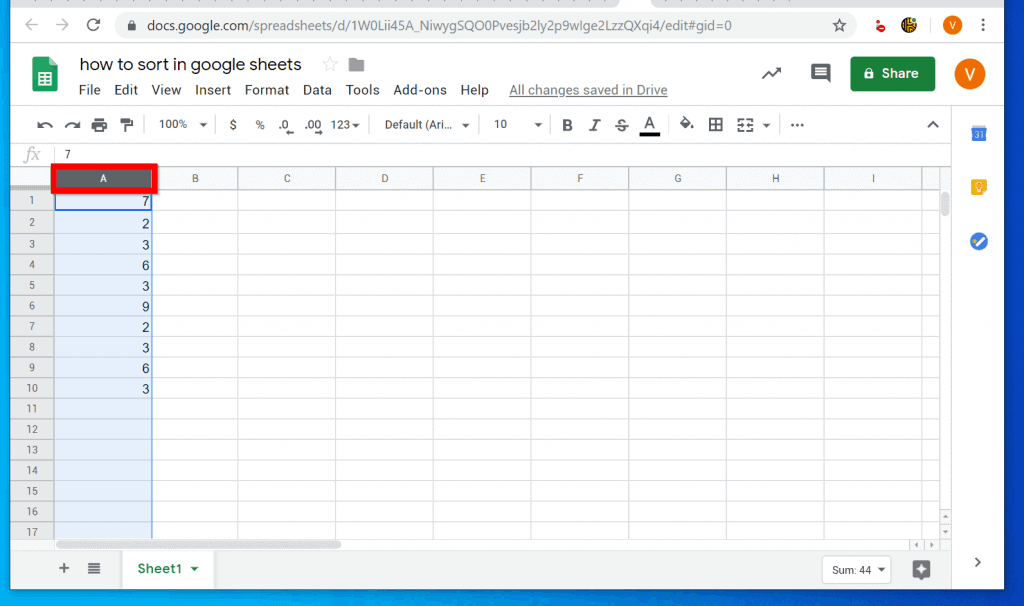Click the move to folder icon
1024x606 pixels.
pyautogui.click(x=357, y=65)
